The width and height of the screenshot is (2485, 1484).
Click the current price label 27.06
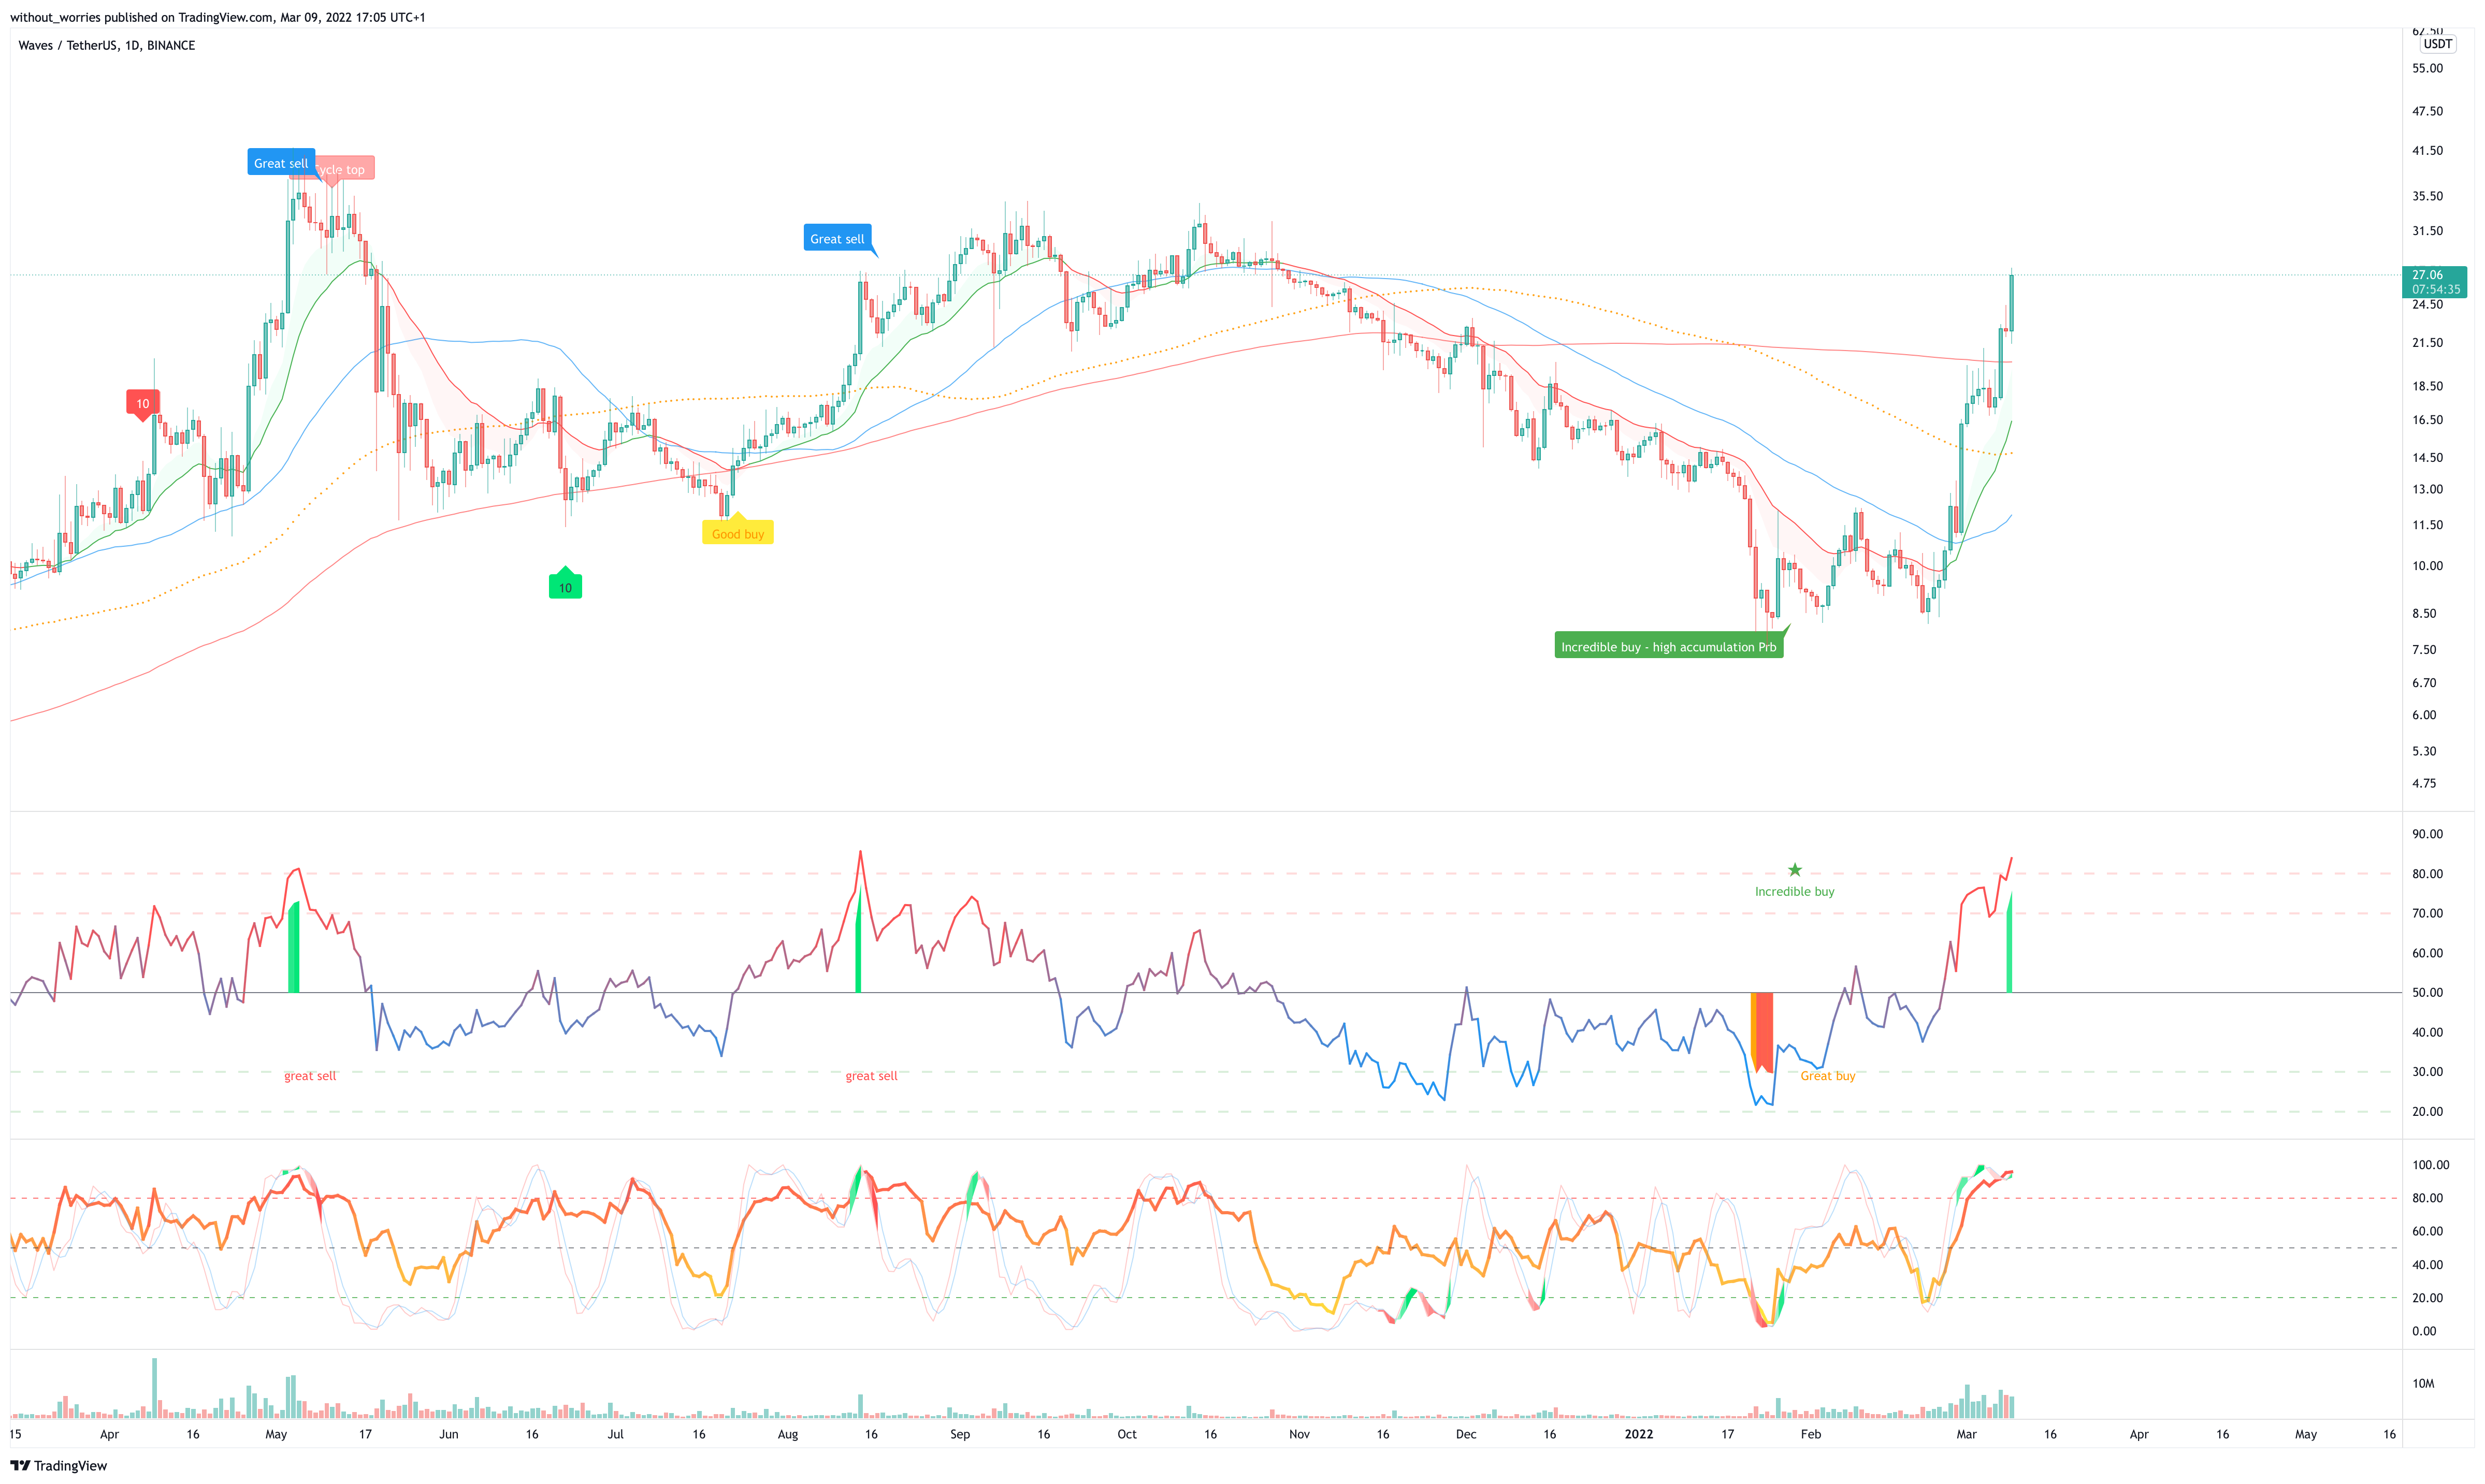[x=2427, y=274]
